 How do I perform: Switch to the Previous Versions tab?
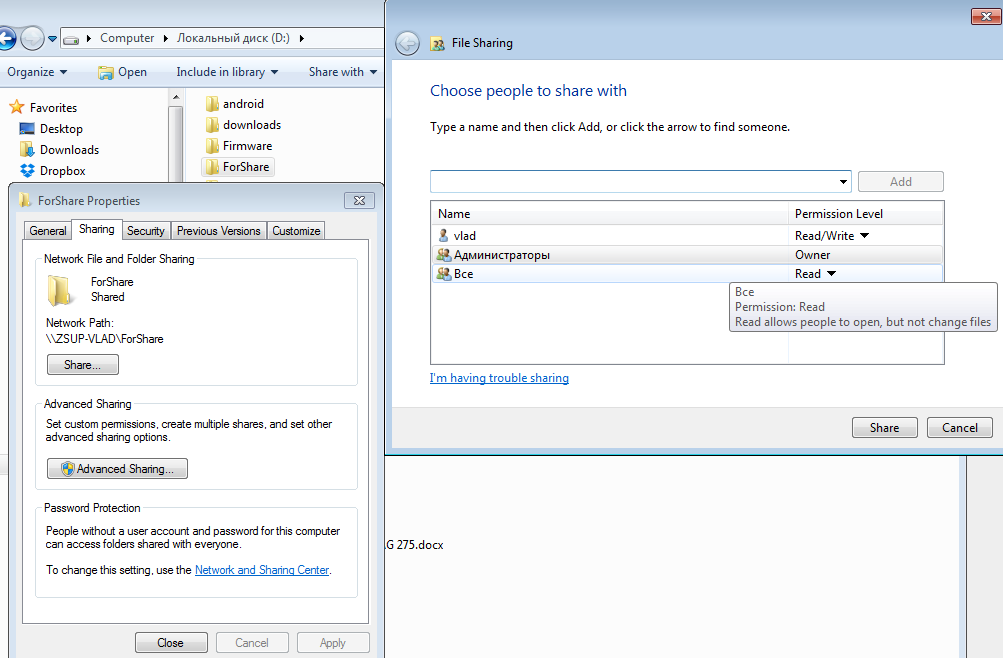218,231
